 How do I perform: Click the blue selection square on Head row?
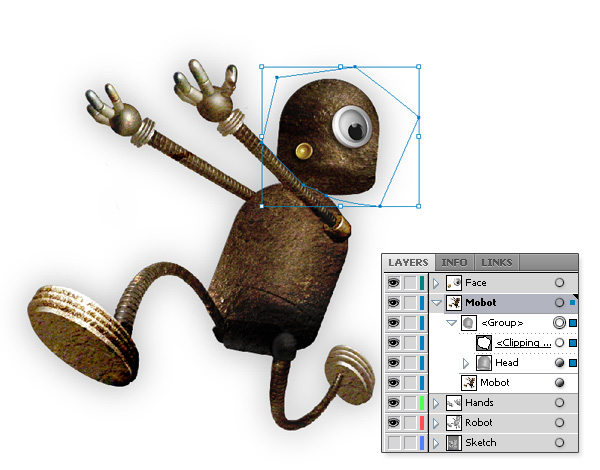[573, 363]
